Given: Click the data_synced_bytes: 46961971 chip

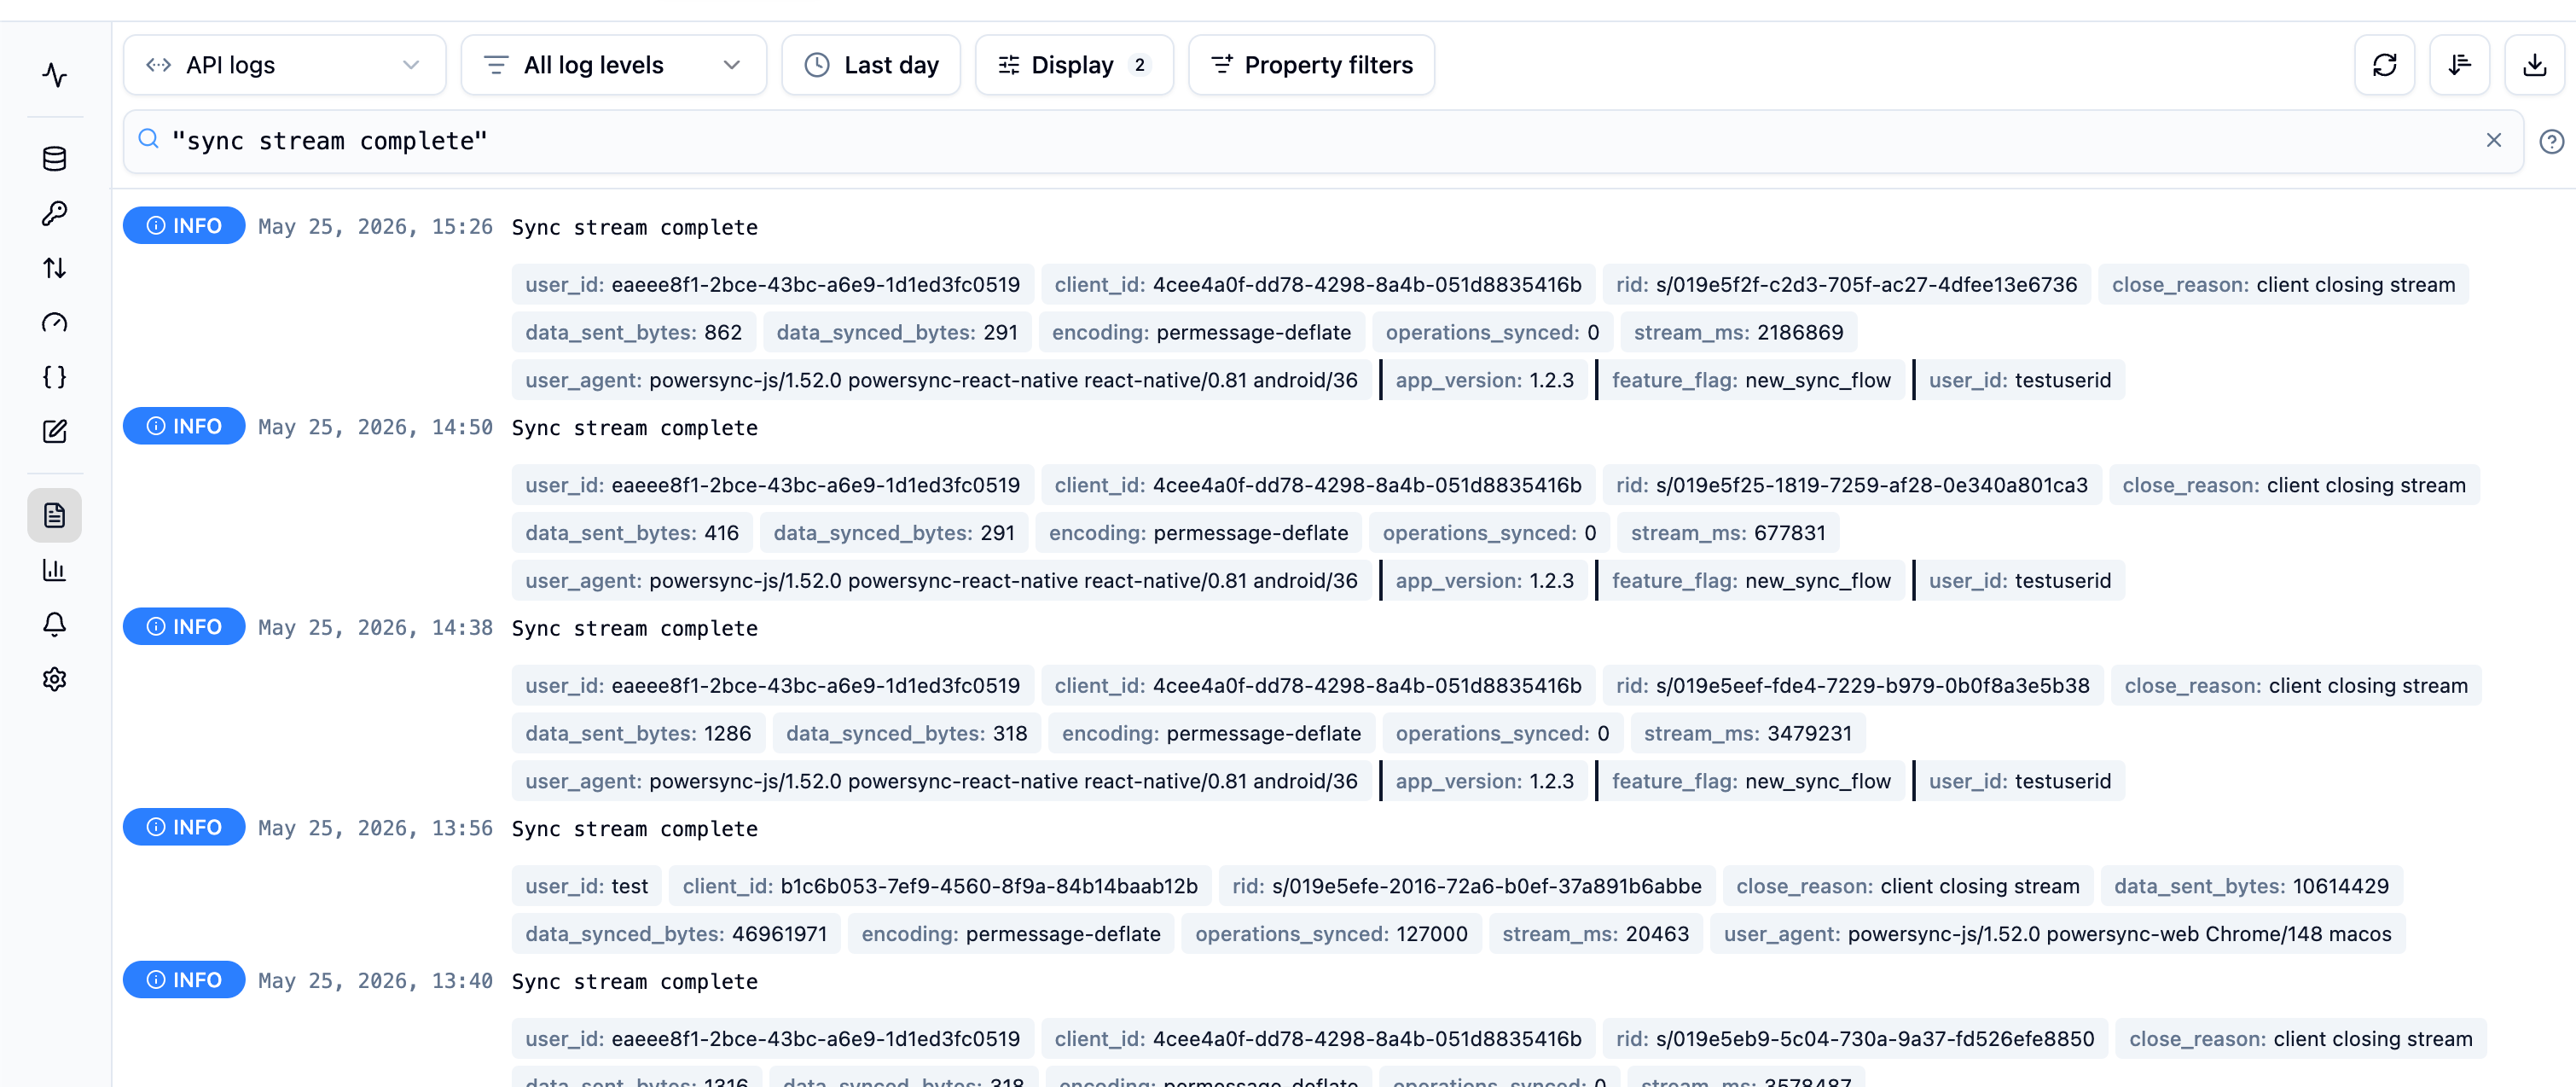Looking at the screenshot, I should pyautogui.click(x=676, y=934).
